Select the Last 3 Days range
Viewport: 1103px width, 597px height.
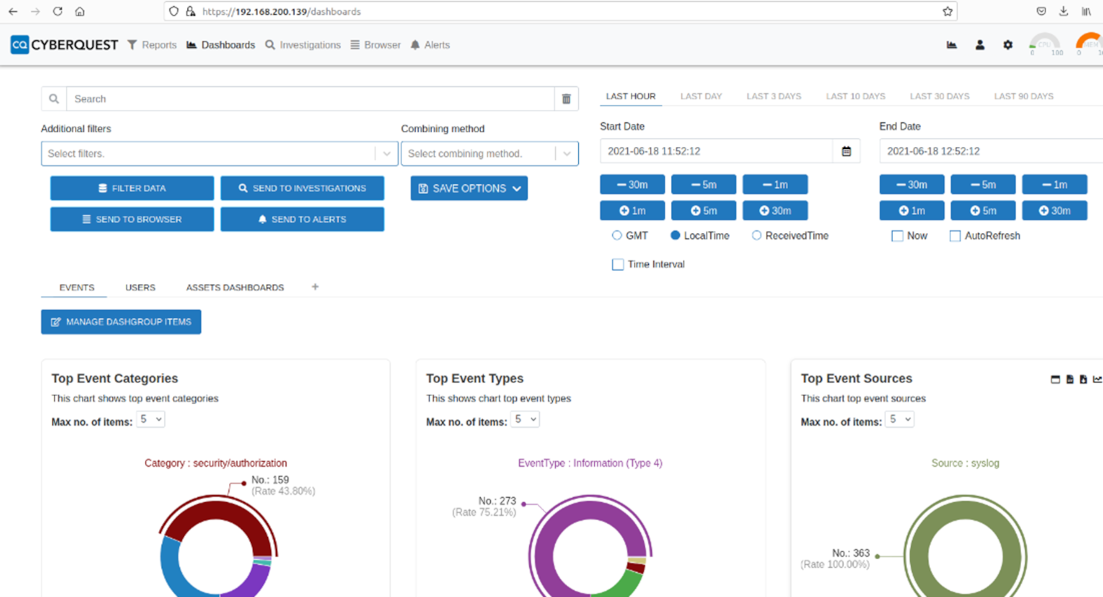tap(774, 96)
